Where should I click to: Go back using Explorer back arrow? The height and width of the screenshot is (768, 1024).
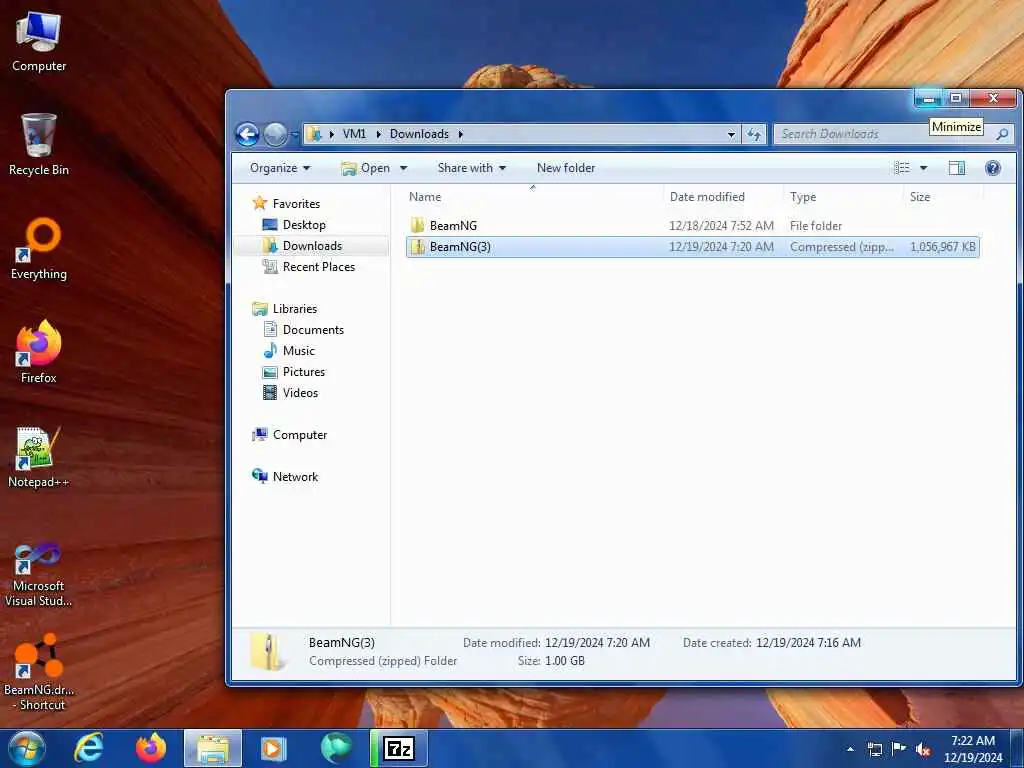(248, 135)
